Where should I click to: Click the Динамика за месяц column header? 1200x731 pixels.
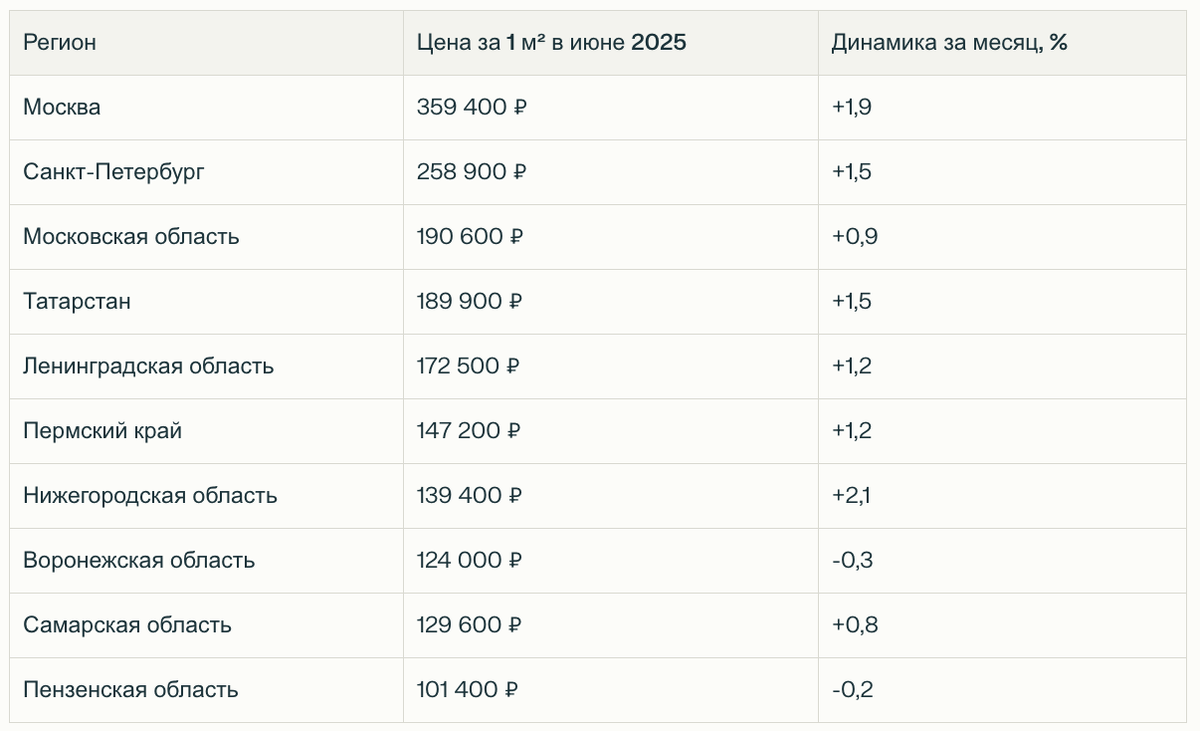click(x=949, y=43)
